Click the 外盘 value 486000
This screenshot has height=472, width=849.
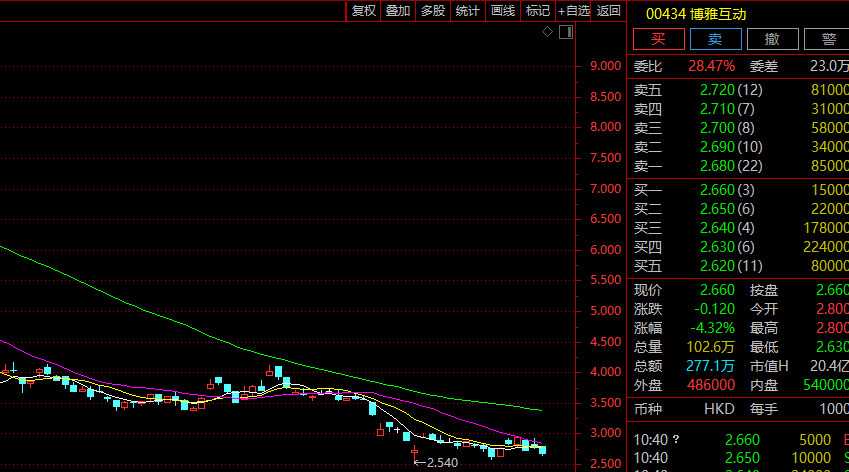(x=711, y=385)
